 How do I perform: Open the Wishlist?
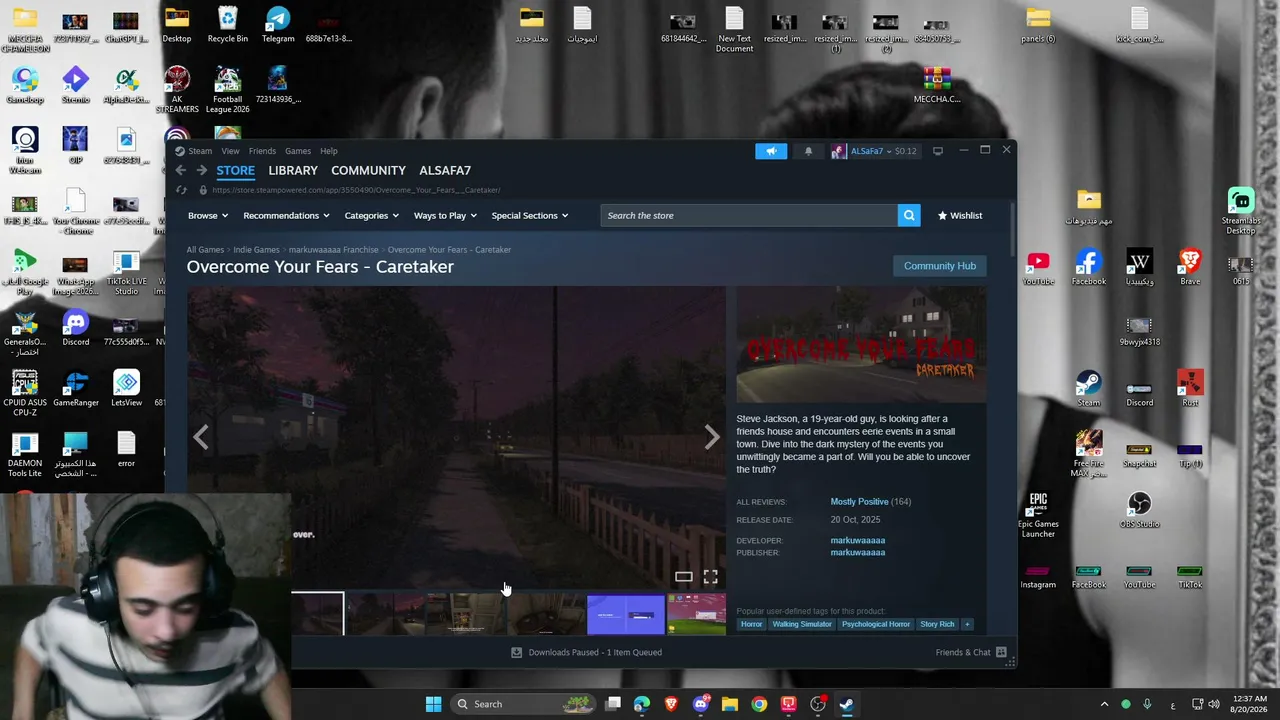960,216
